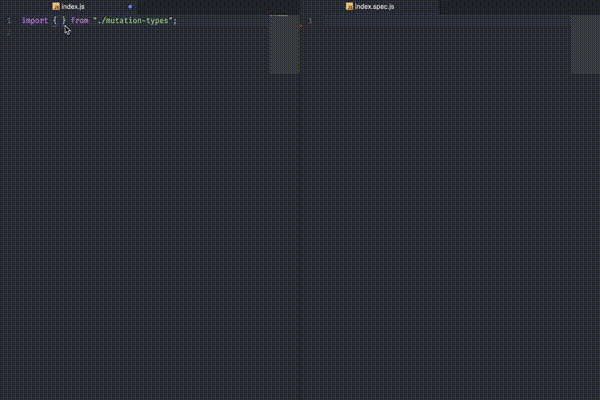
Task: Click line number 1 in right editor
Action: pos(310,21)
